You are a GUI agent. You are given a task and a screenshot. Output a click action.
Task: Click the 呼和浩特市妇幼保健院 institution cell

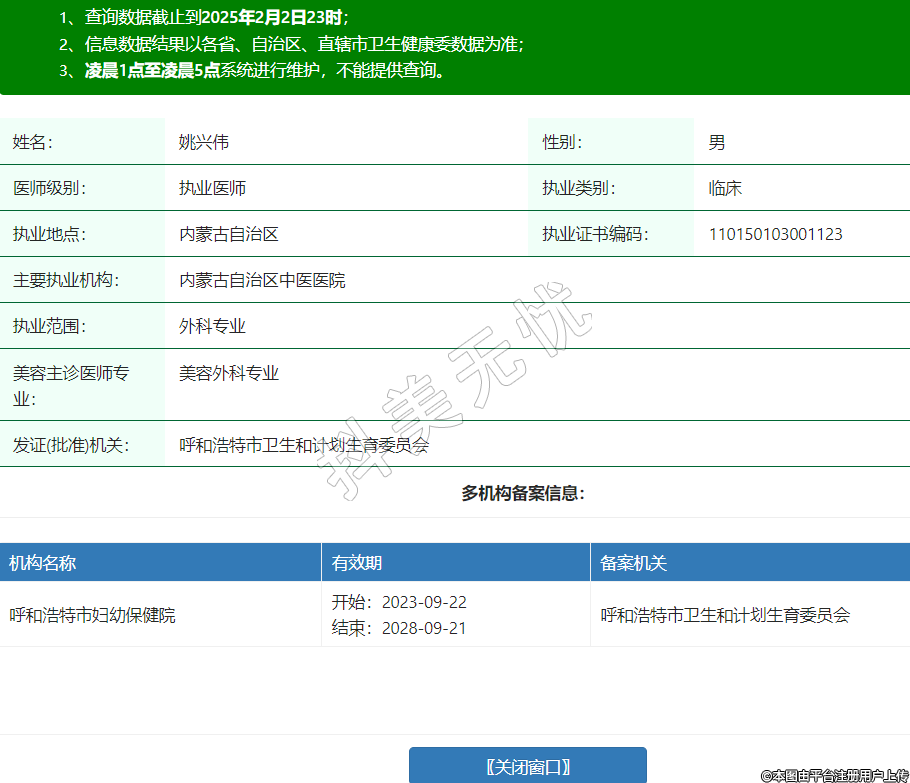point(93,615)
